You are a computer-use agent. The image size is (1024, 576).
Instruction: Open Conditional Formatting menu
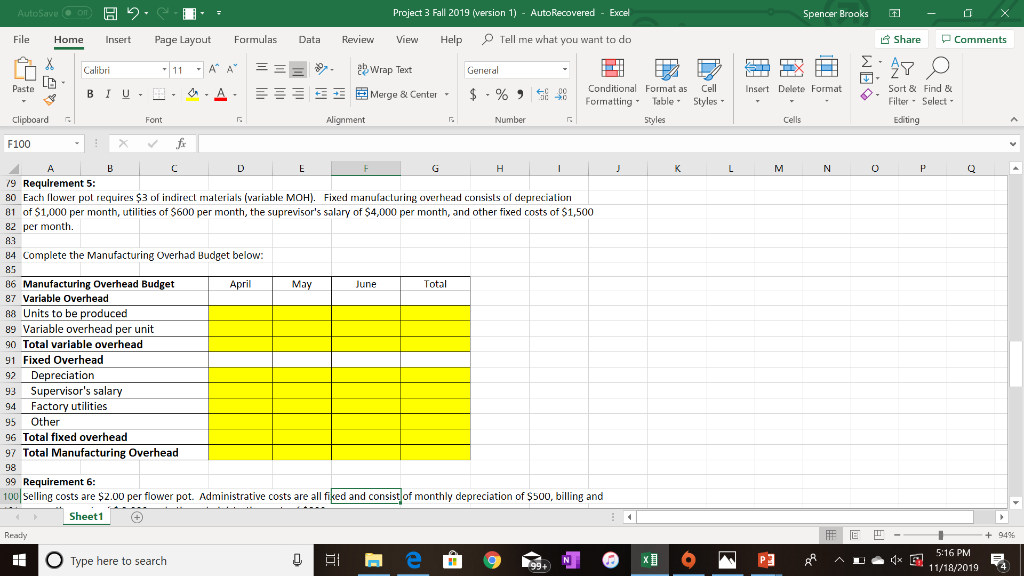click(x=612, y=82)
